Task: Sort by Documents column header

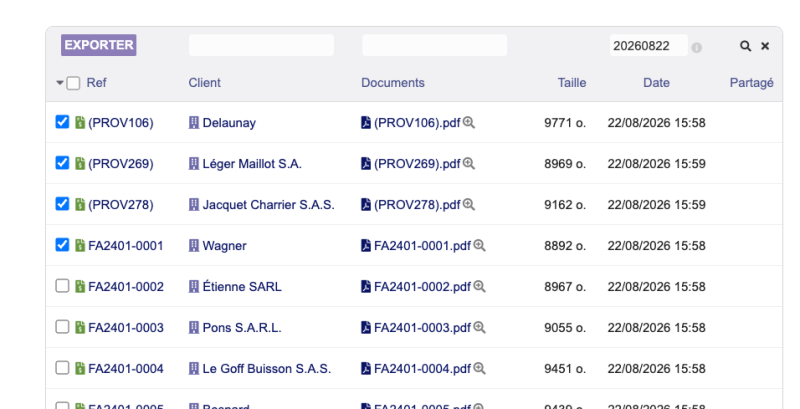Action: coord(393,83)
